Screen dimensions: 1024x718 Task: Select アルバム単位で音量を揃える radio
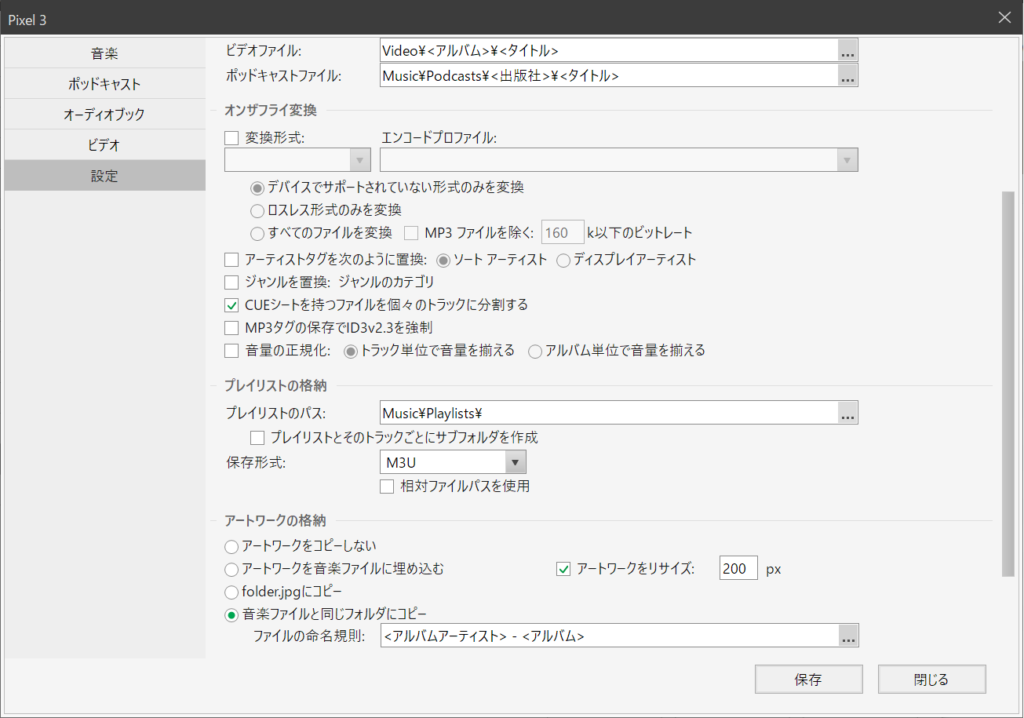(535, 351)
